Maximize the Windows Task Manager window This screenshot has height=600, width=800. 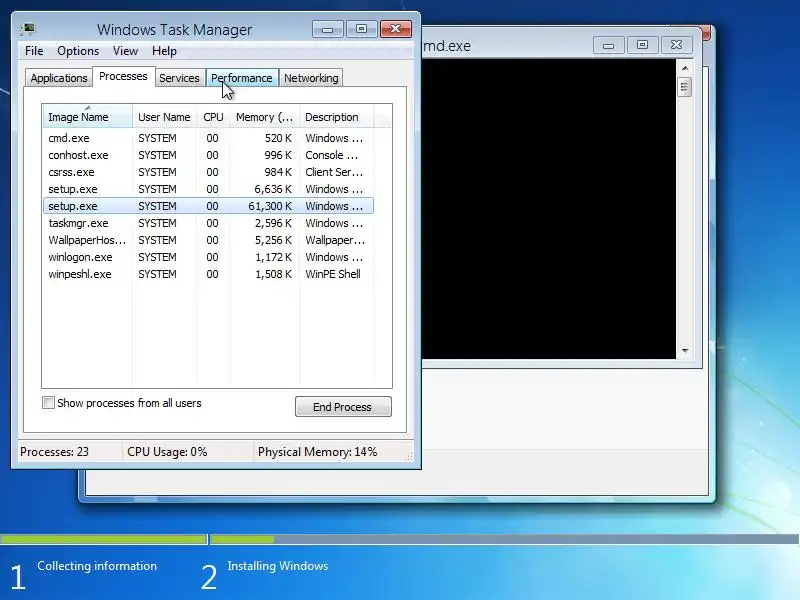point(361,29)
